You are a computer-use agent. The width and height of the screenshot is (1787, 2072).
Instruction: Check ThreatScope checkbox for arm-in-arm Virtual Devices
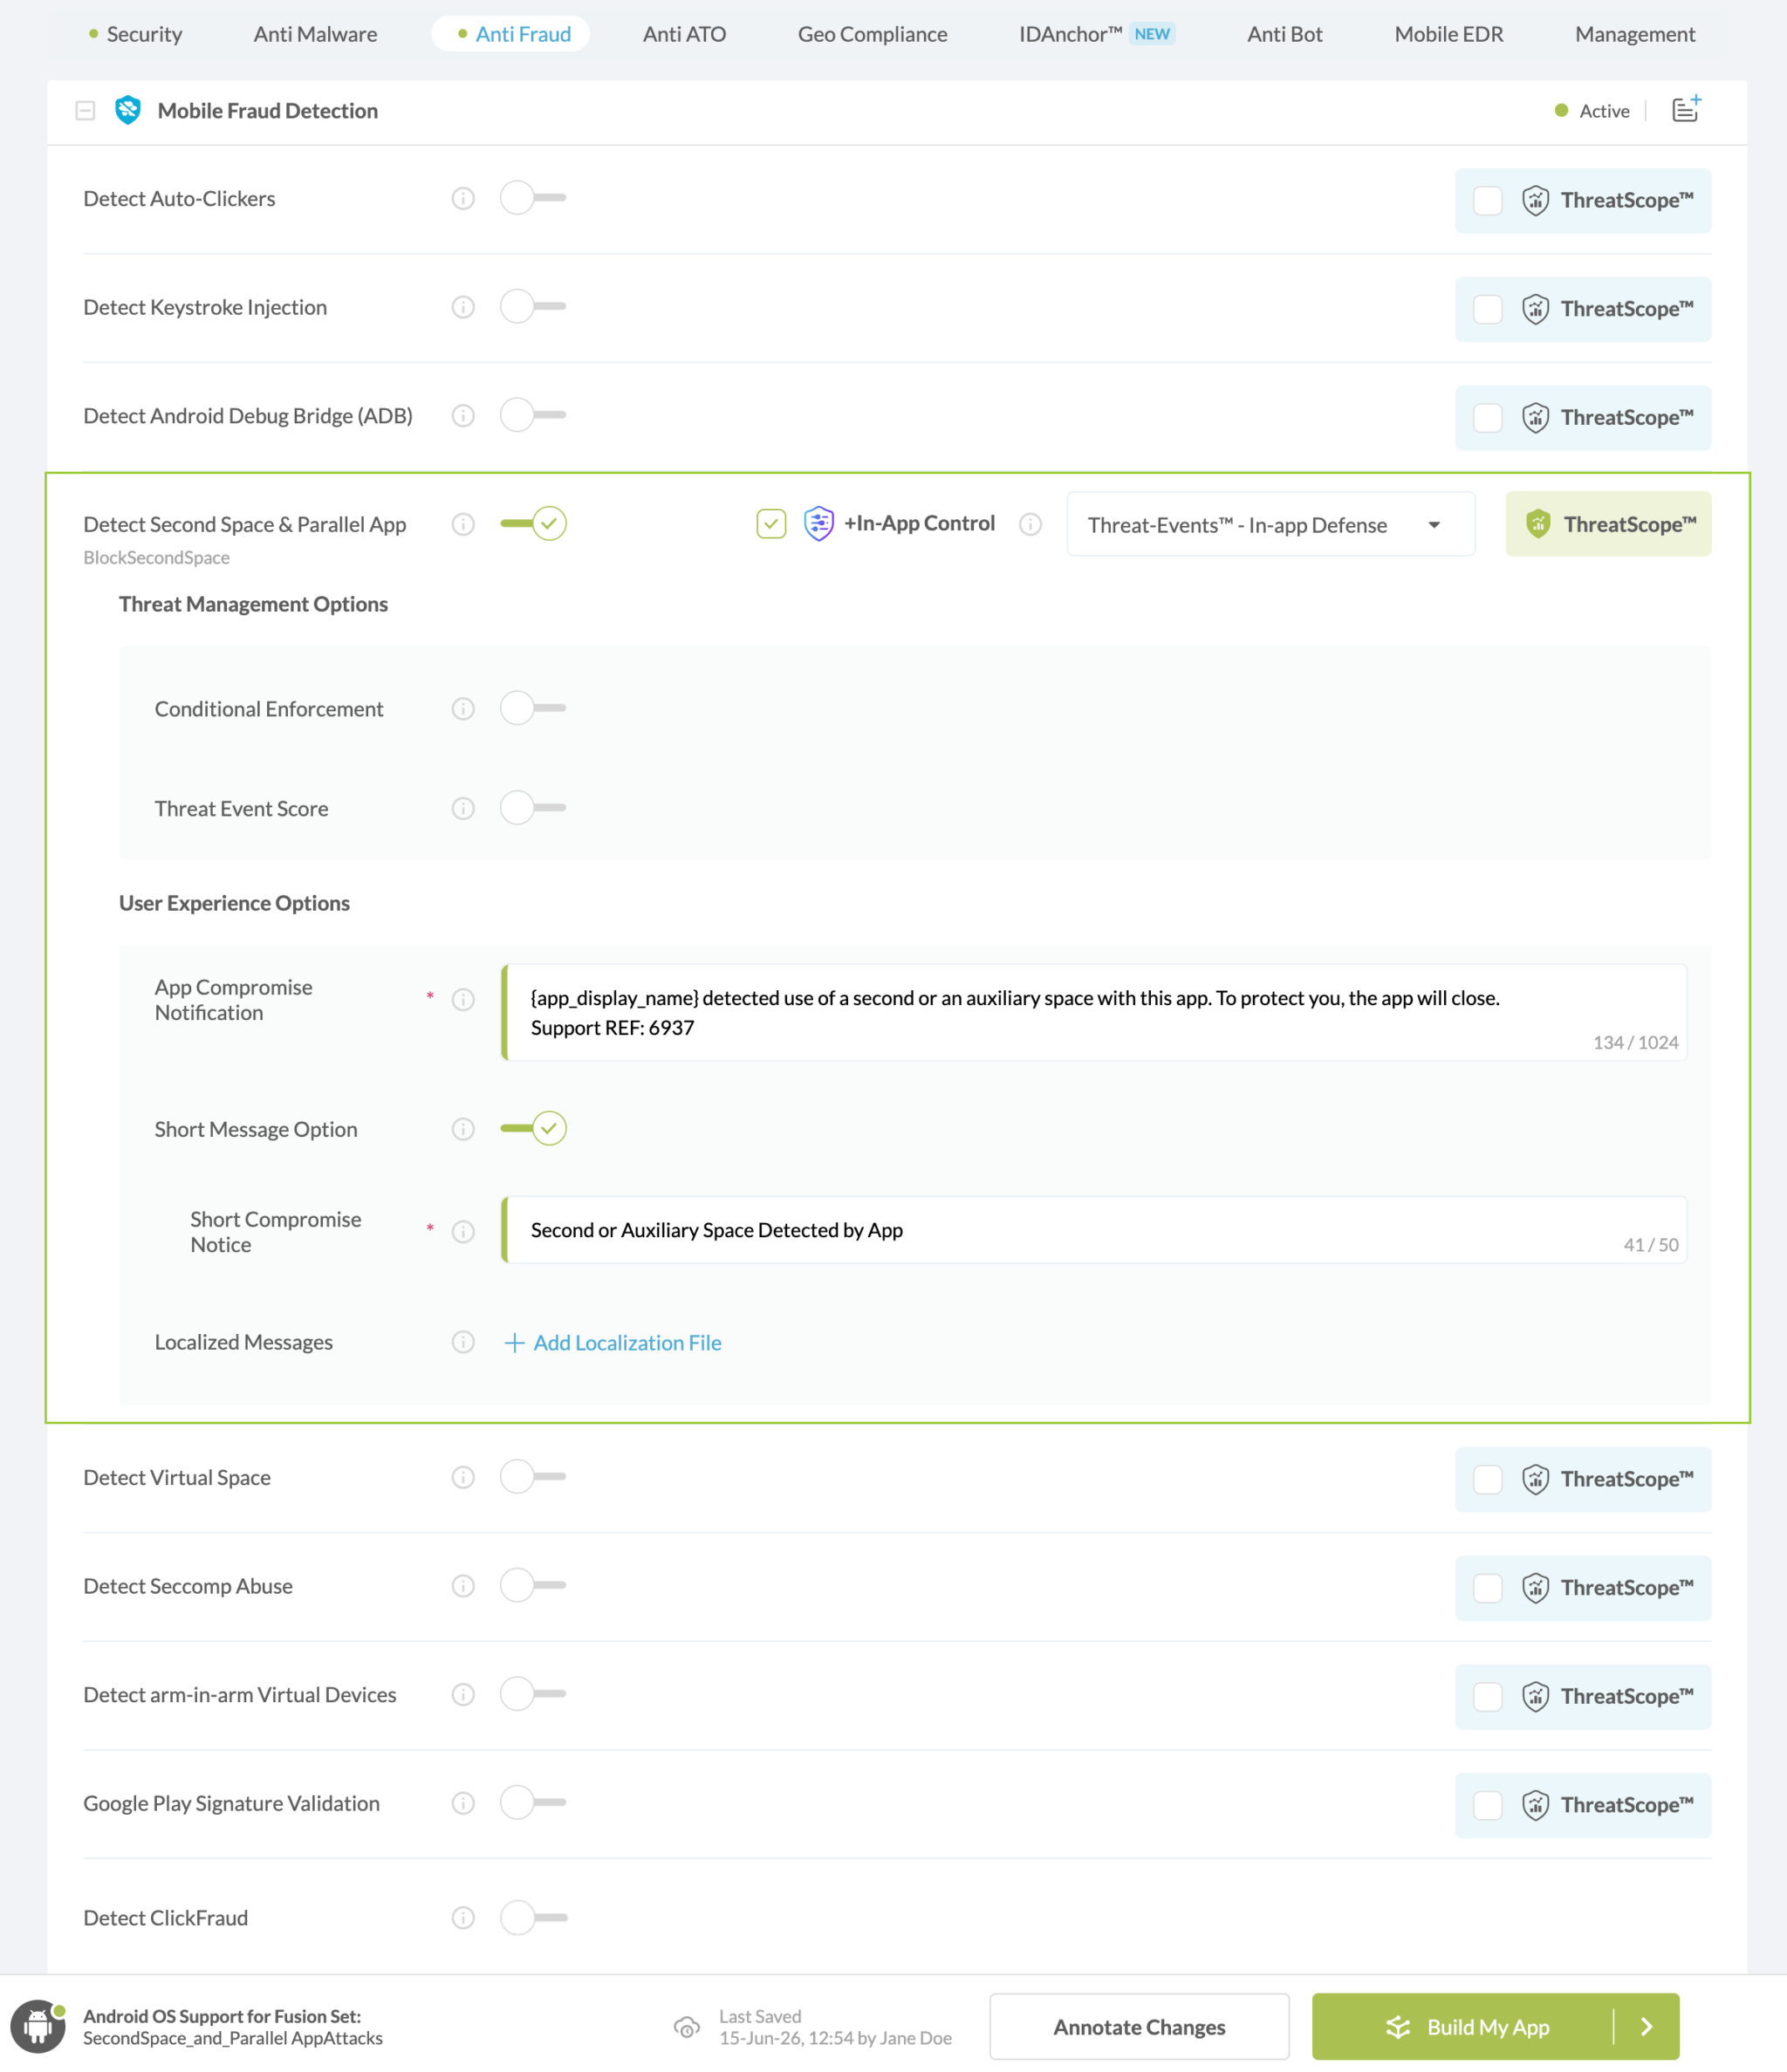[x=1488, y=1697]
